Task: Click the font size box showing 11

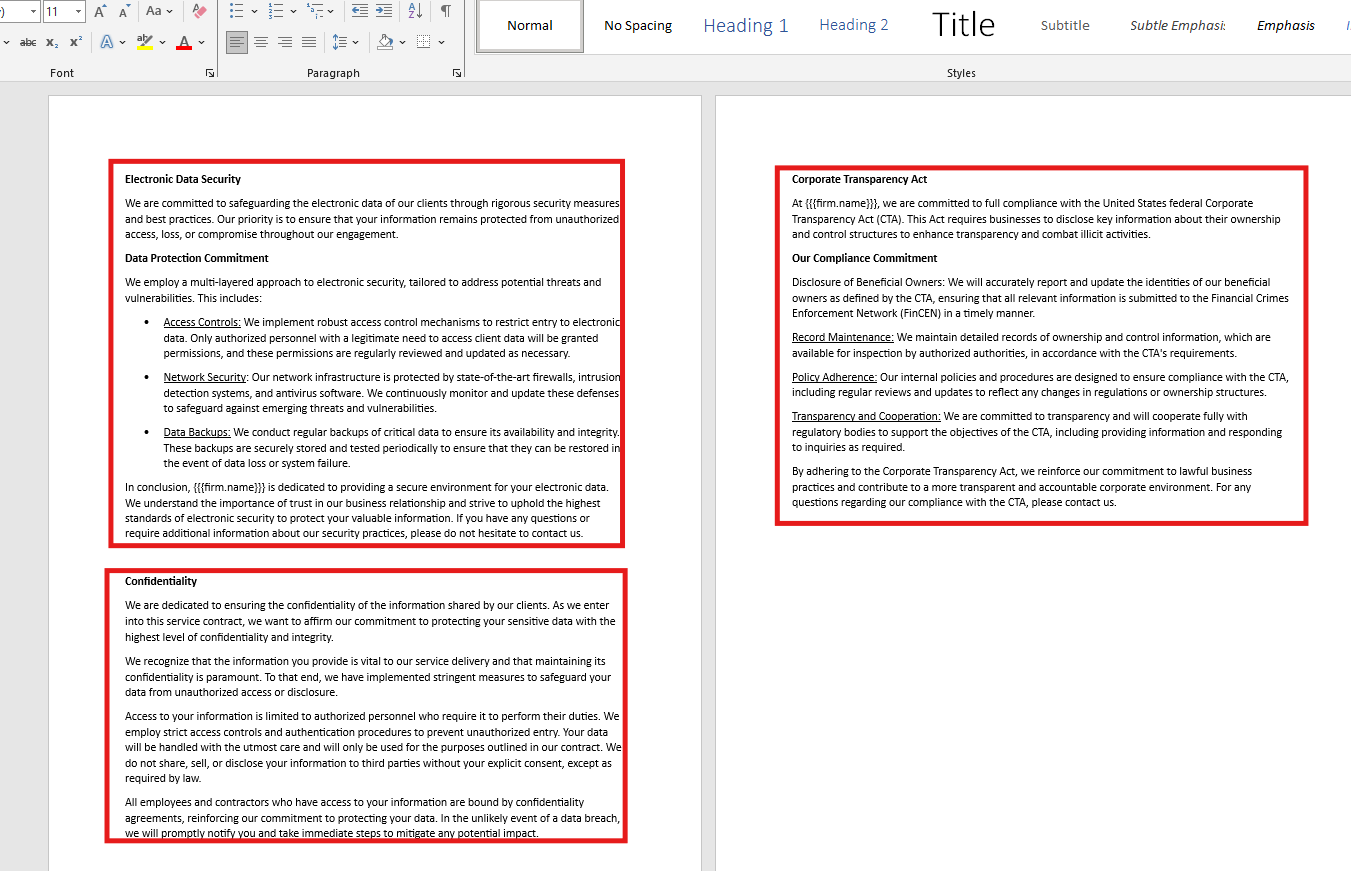Action: [58, 11]
